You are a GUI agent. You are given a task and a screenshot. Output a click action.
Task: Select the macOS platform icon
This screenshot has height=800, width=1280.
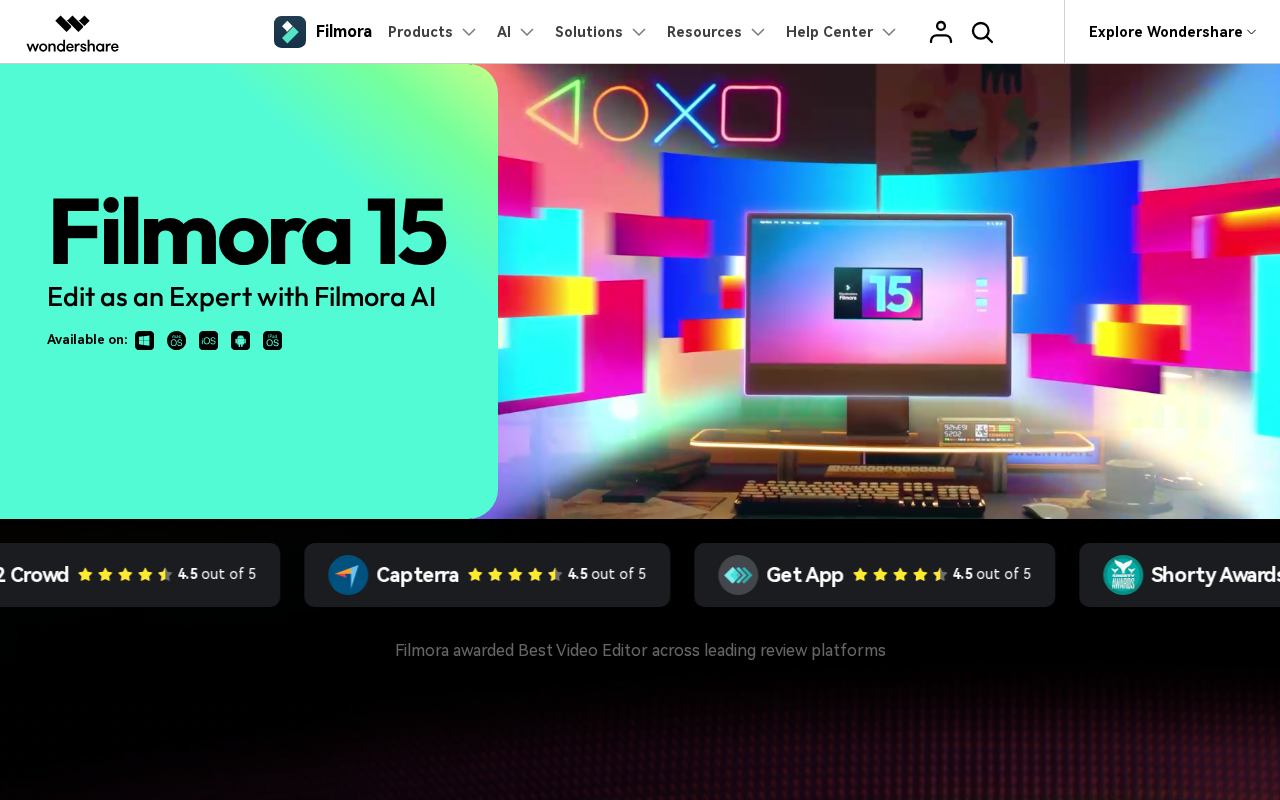pos(177,341)
